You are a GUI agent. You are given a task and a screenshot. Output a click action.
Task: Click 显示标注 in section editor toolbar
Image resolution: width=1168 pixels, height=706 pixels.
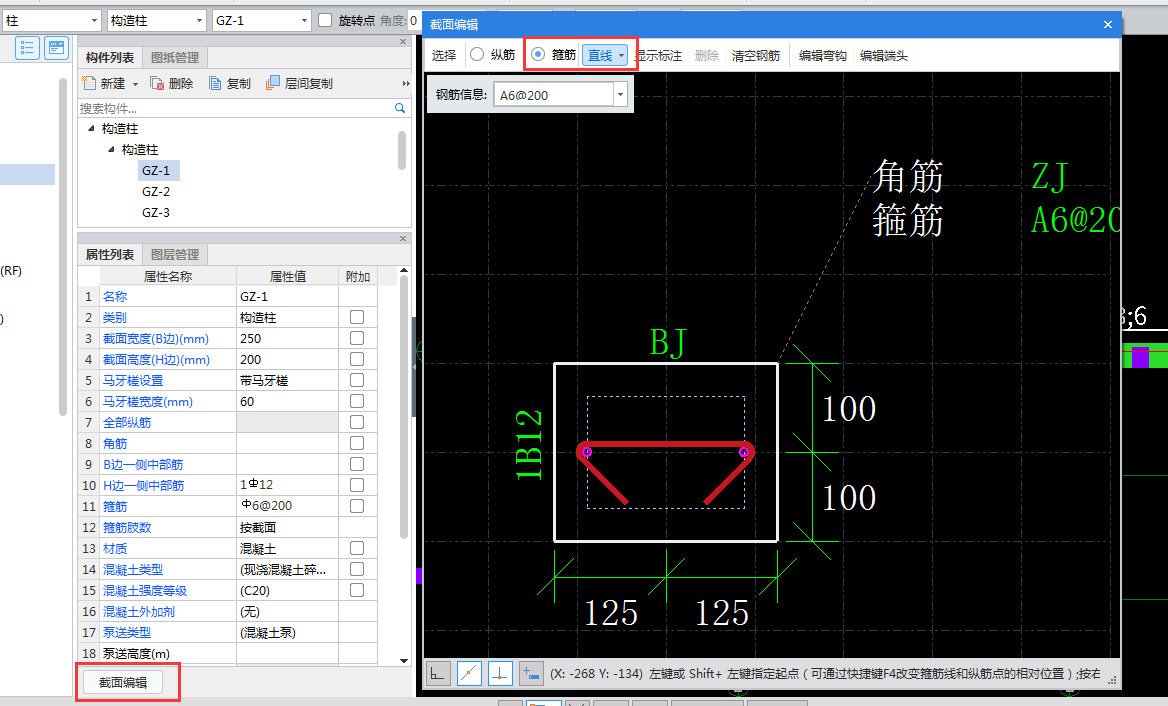coord(658,55)
